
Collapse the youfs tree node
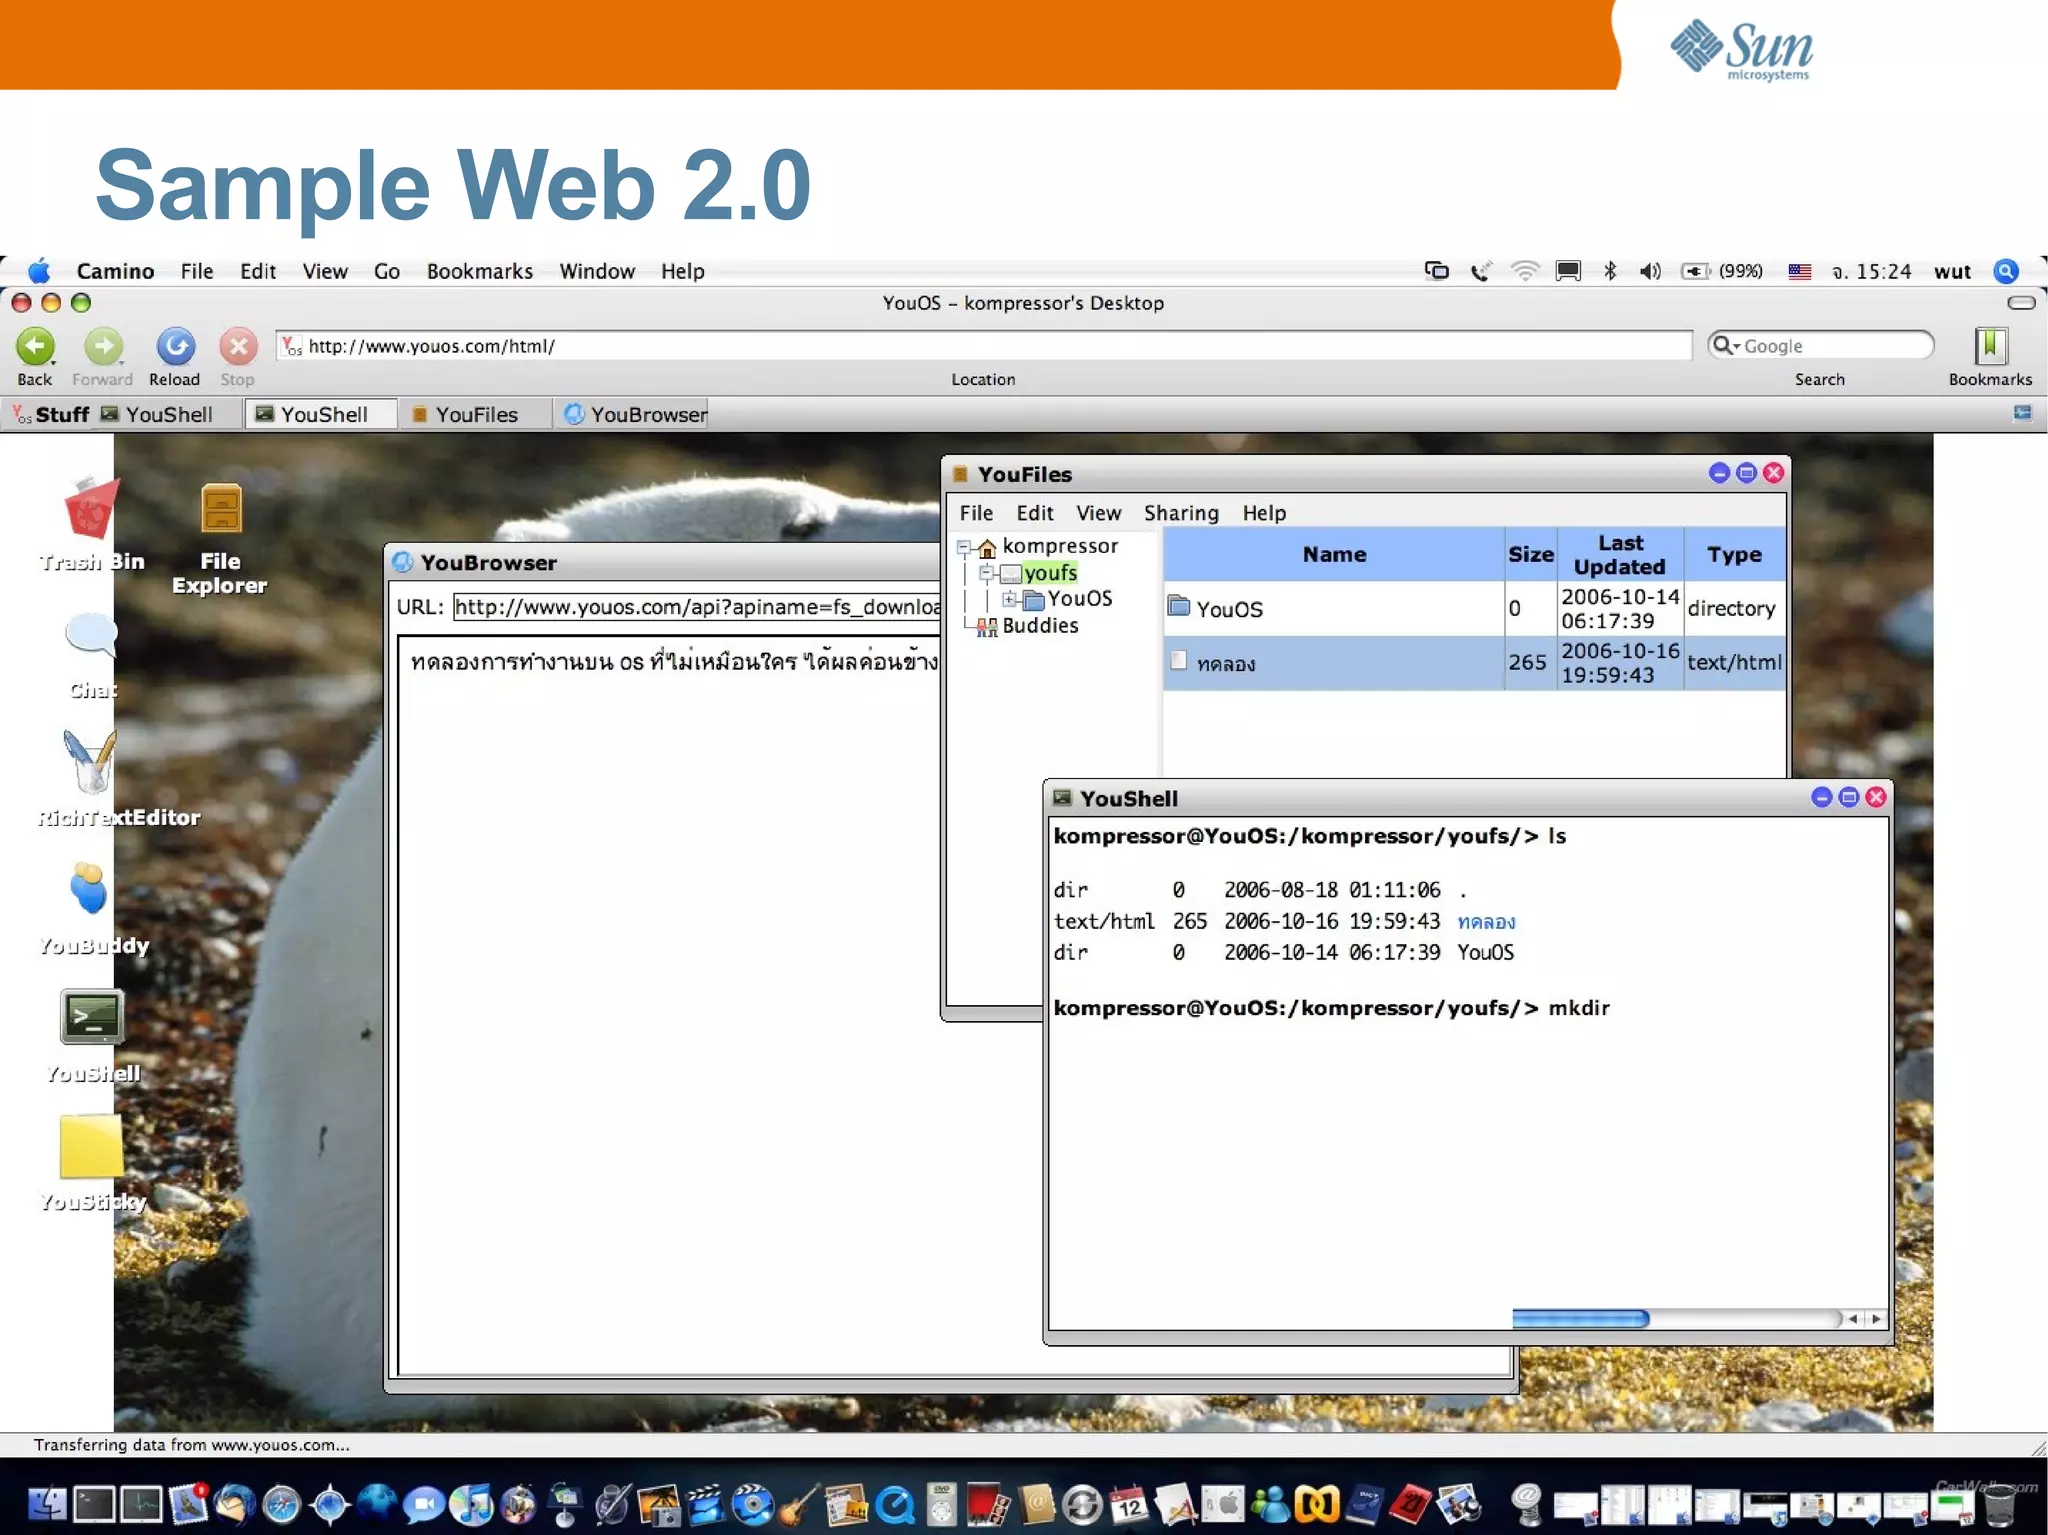[986, 573]
